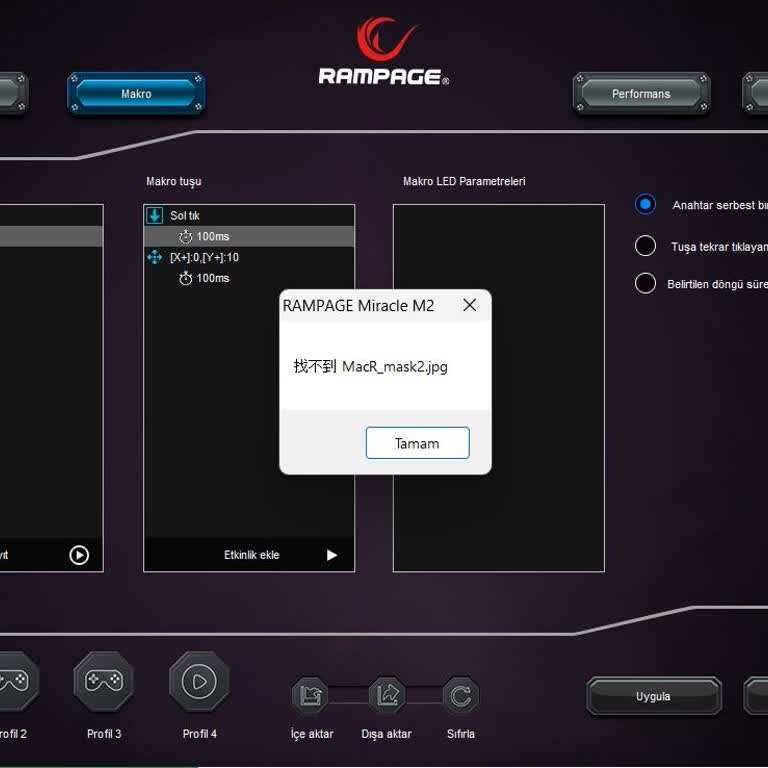Click the circular play icon in left panel

79,555
